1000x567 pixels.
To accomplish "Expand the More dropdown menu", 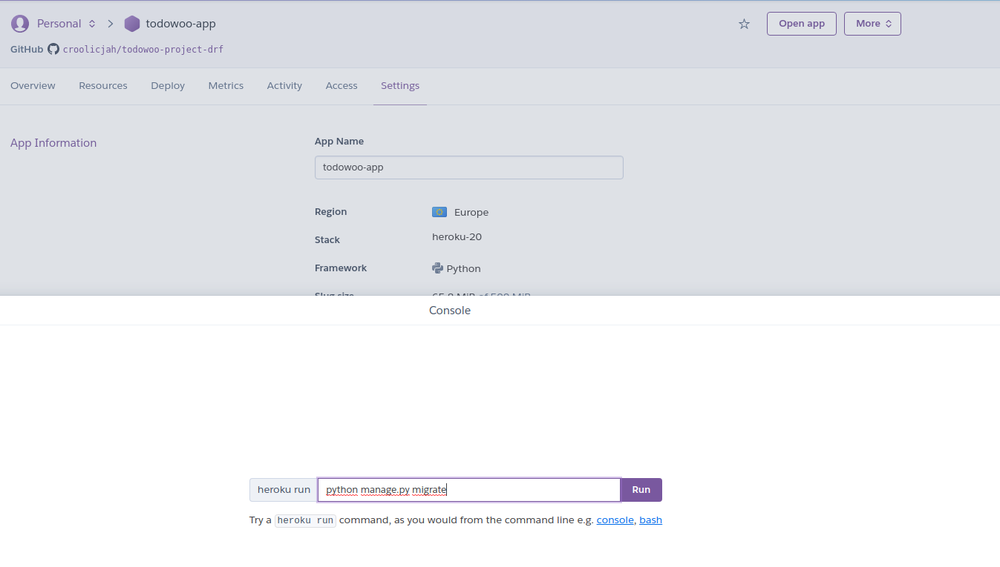I will 872,24.
